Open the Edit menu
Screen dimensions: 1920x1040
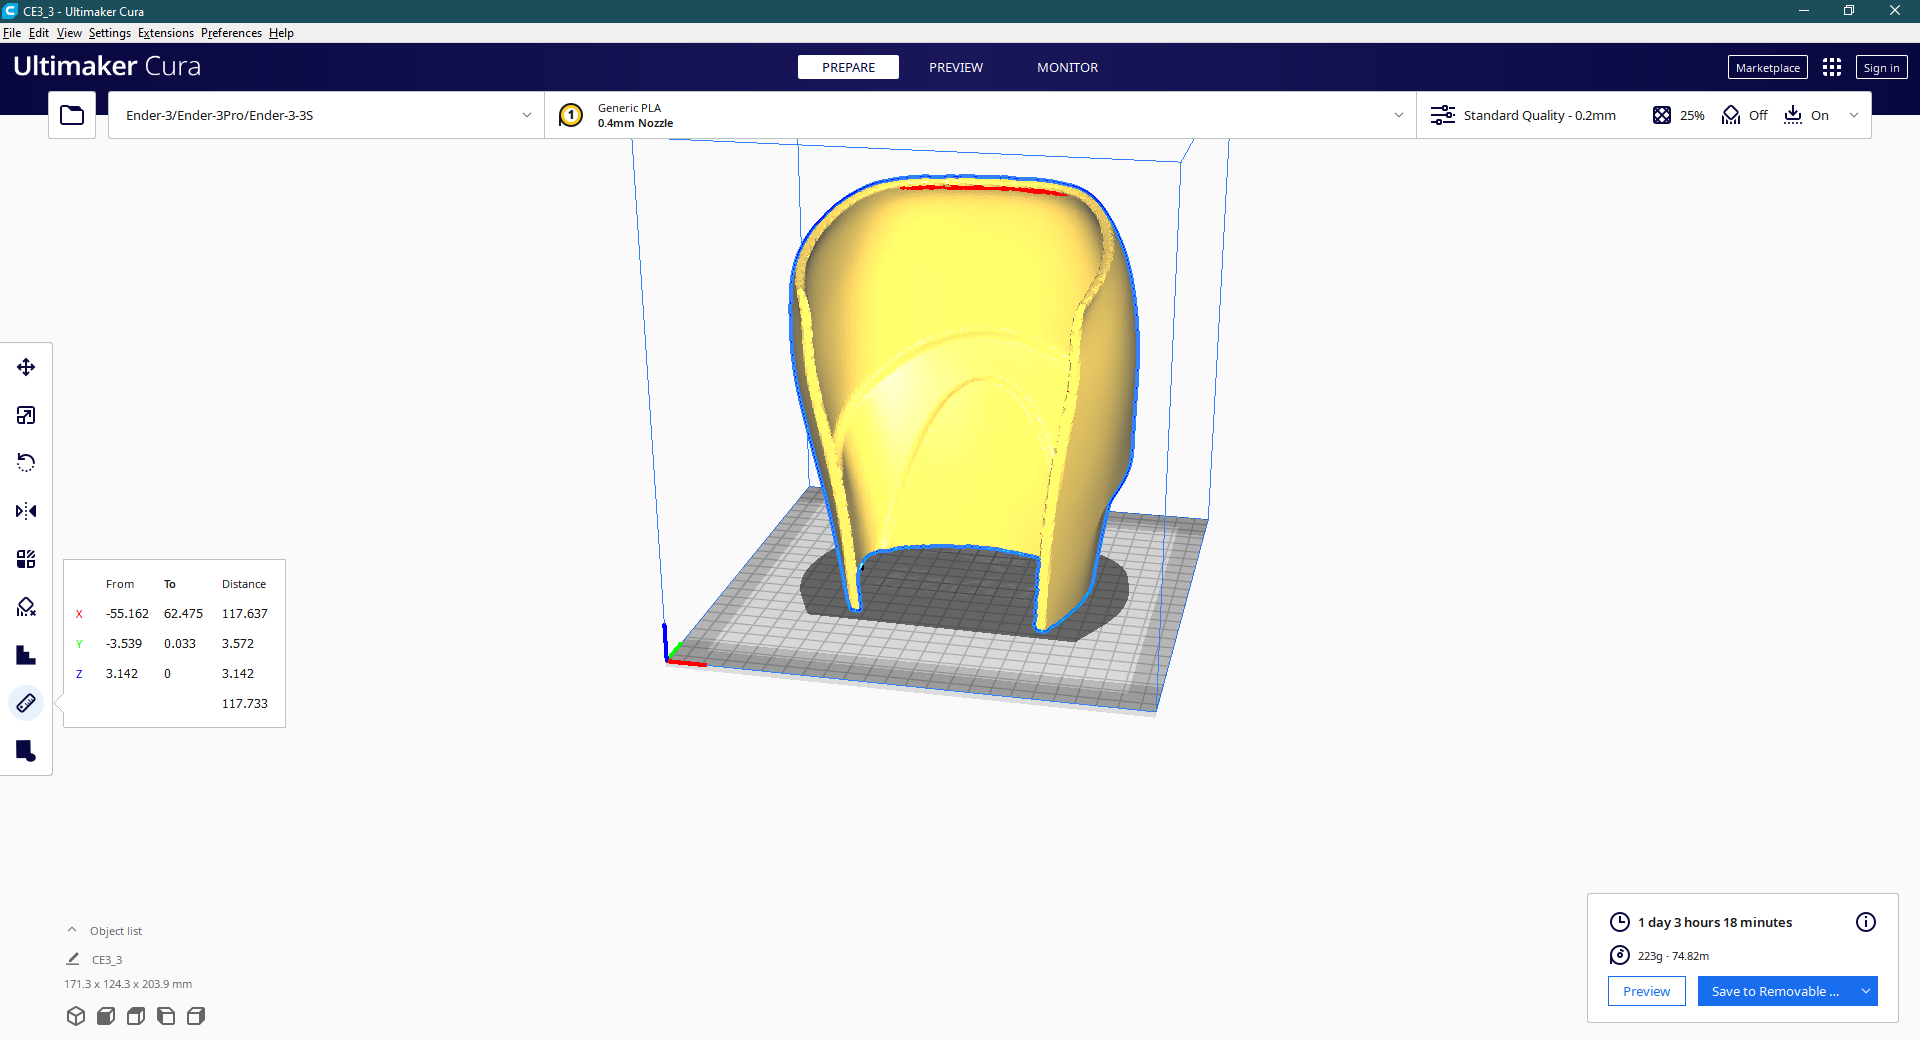pos(39,33)
